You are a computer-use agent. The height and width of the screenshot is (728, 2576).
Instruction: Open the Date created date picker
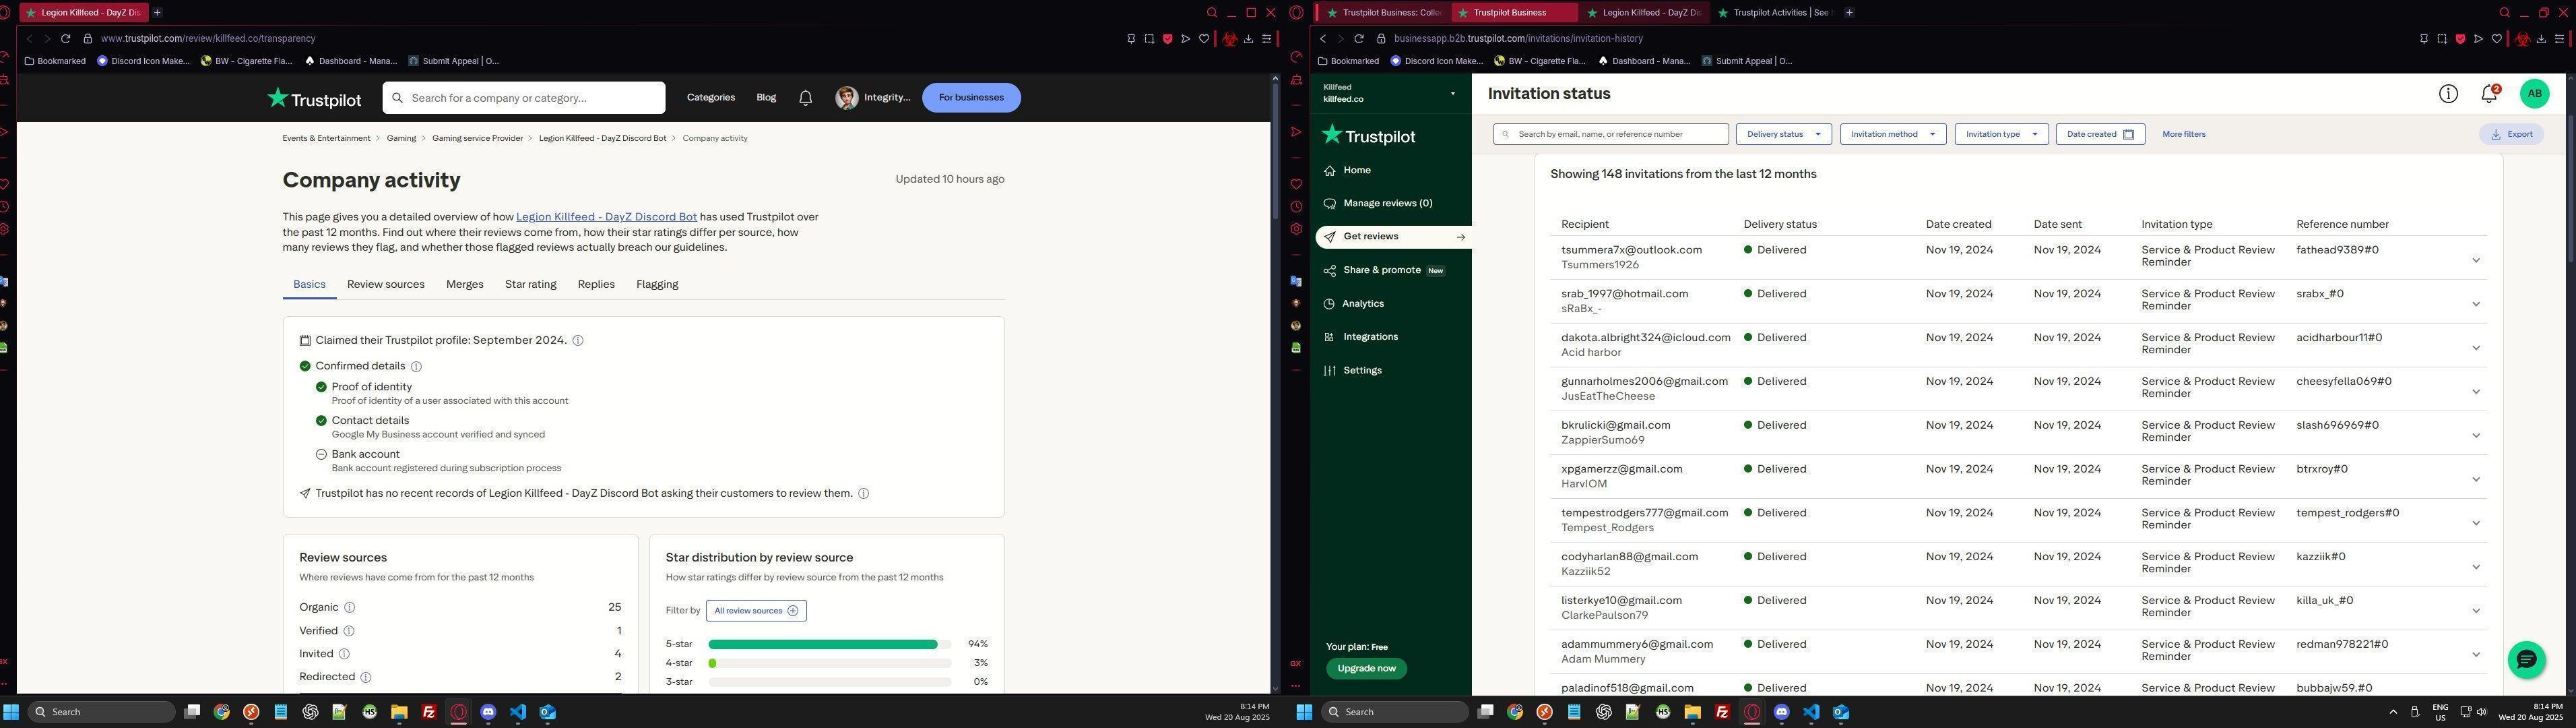point(2100,134)
